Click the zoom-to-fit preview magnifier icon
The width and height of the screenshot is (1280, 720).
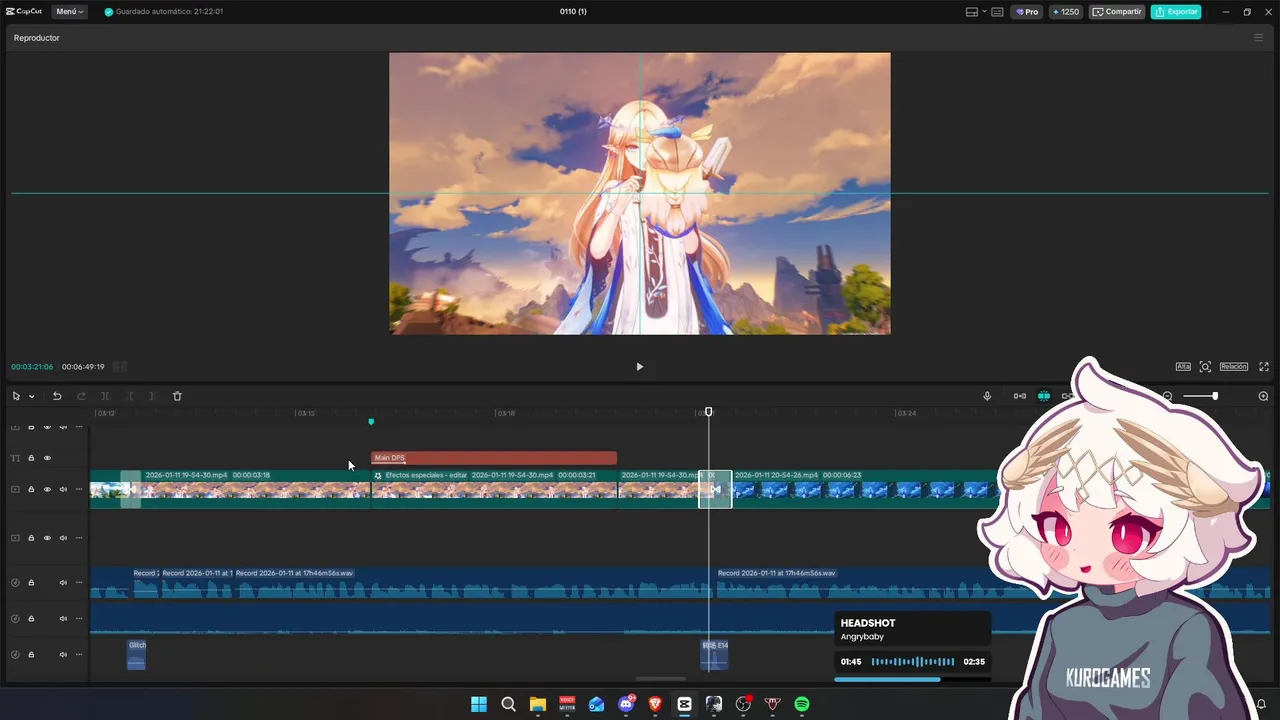[x=1205, y=367]
